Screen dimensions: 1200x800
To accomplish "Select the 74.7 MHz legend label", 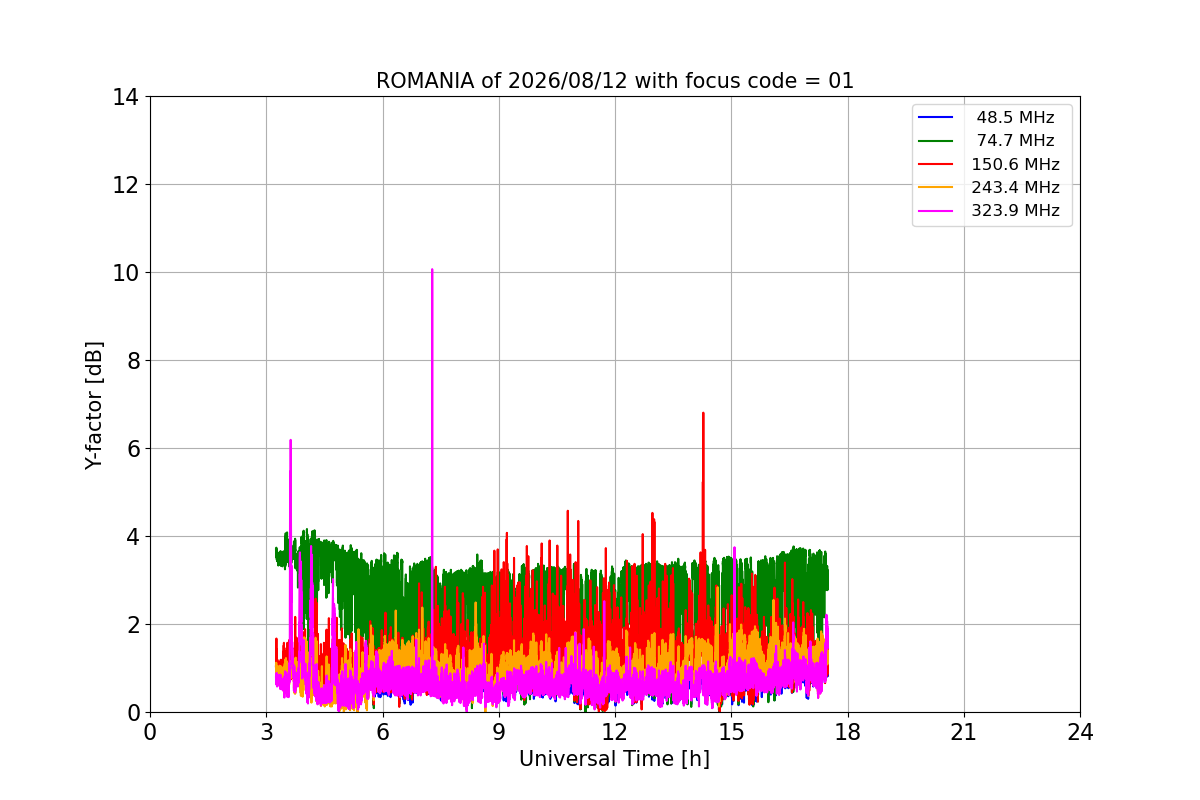I will click(1015, 141).
